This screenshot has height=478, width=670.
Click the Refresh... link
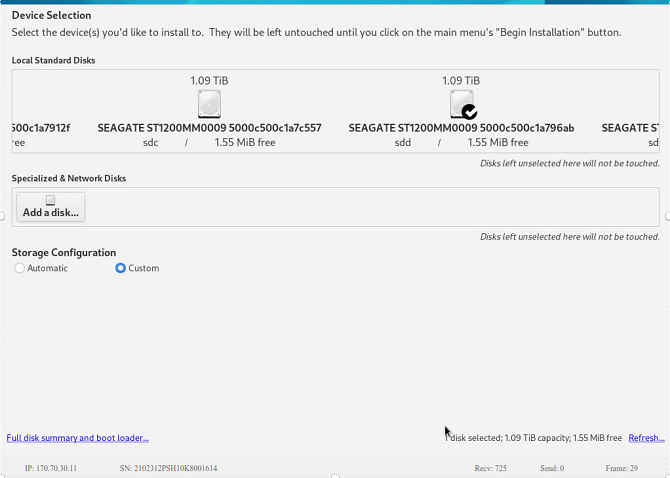pos(646,438)
